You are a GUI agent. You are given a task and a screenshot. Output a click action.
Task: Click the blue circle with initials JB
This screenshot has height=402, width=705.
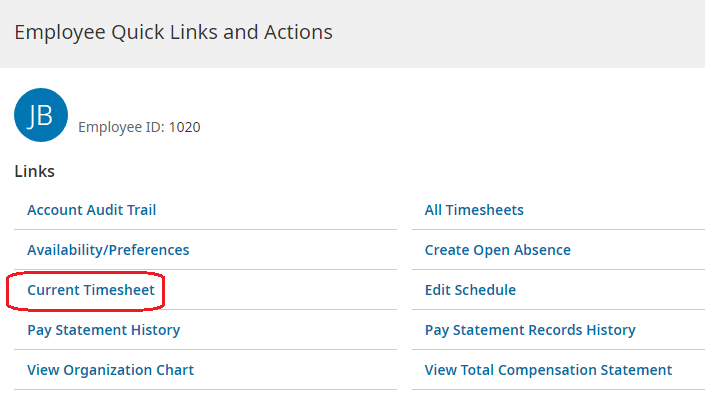point(41,115)
